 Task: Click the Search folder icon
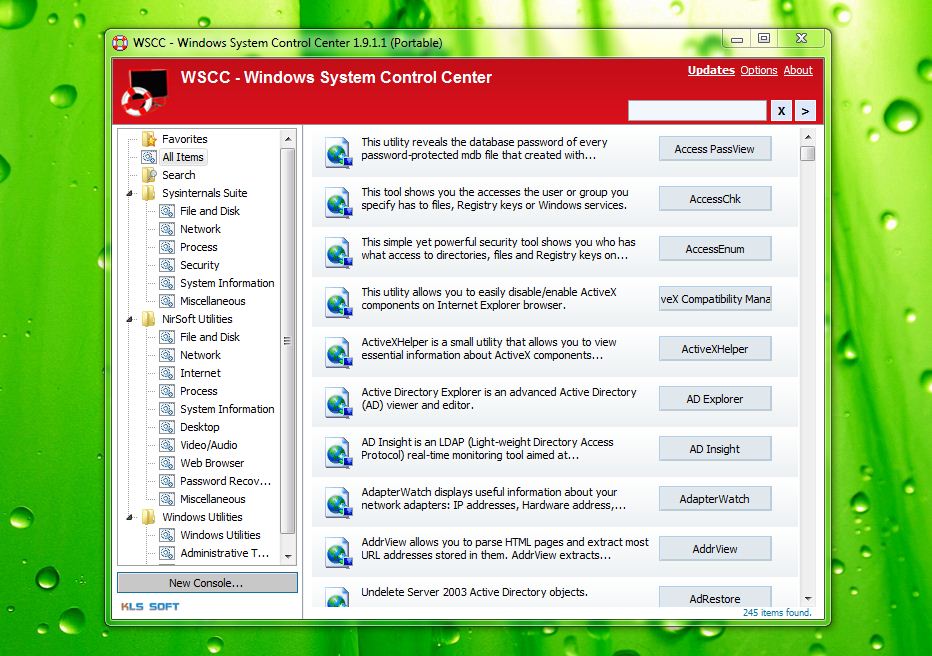click(x=149, y=175)
